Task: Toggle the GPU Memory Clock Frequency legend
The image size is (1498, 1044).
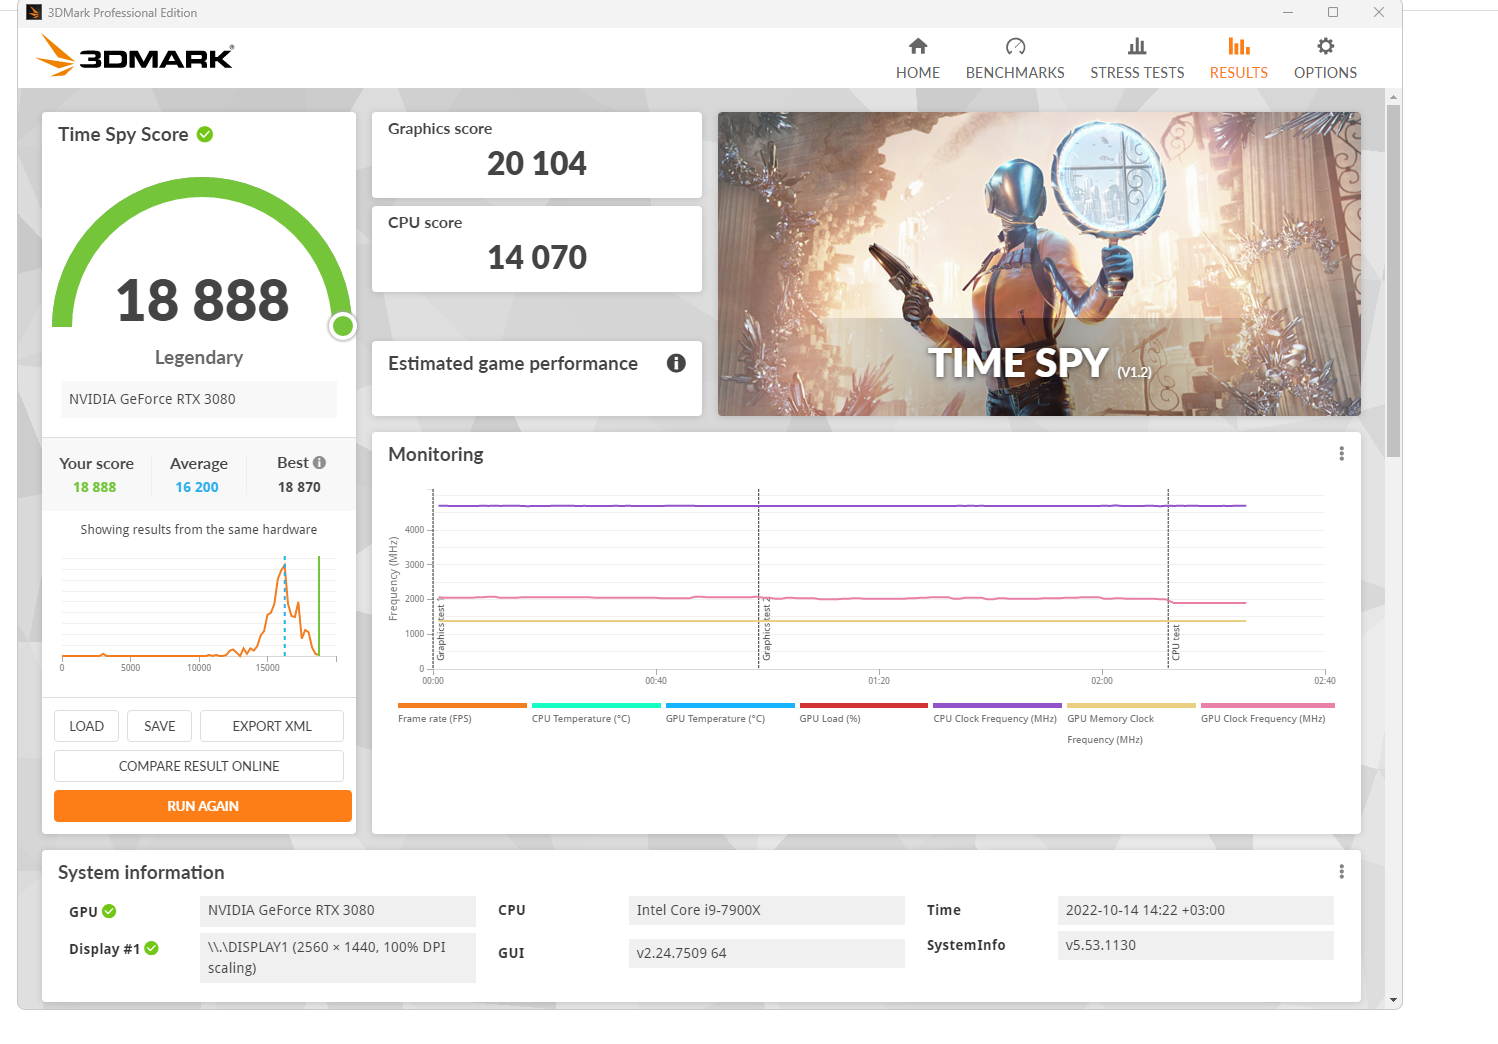Action: (1130, 724)
